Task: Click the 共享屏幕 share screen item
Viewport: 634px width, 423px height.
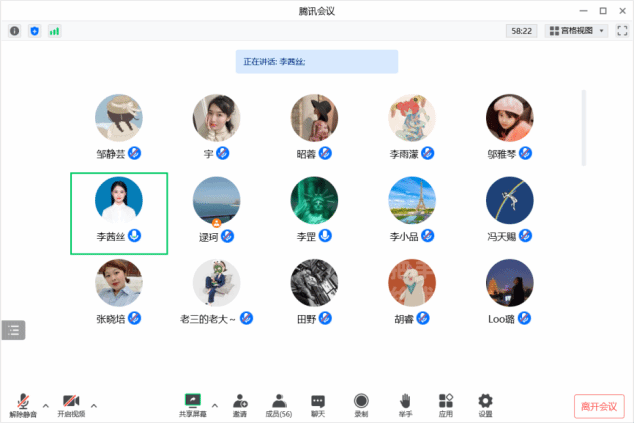Action: click(193, 404)
